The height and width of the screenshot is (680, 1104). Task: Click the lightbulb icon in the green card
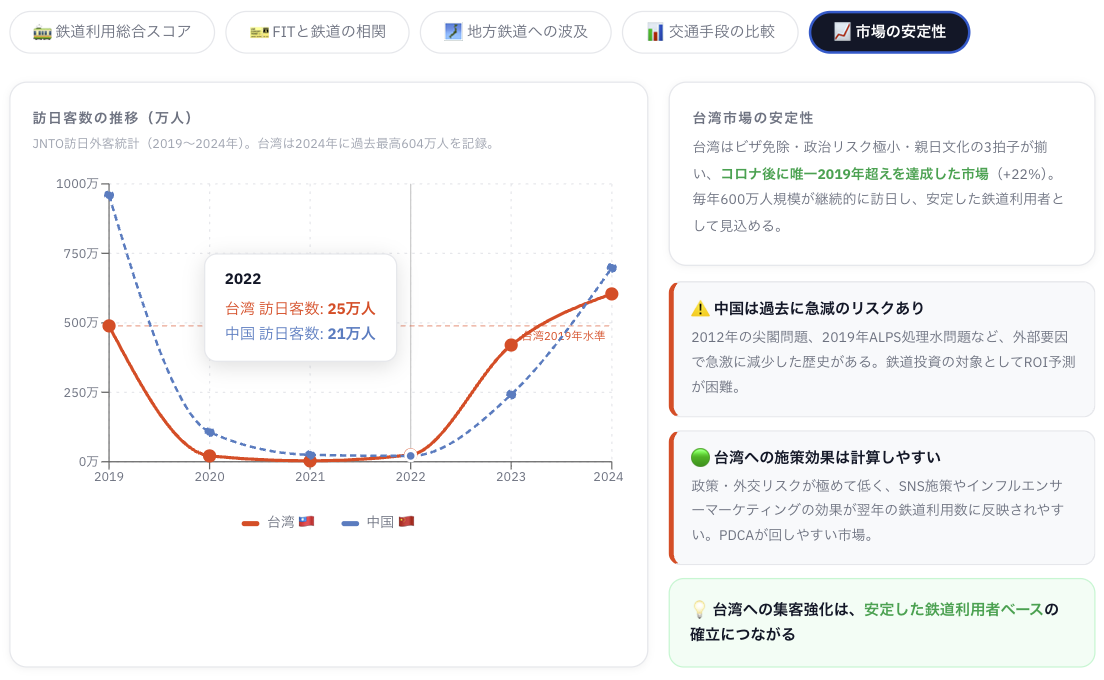(x=699, y=609)
